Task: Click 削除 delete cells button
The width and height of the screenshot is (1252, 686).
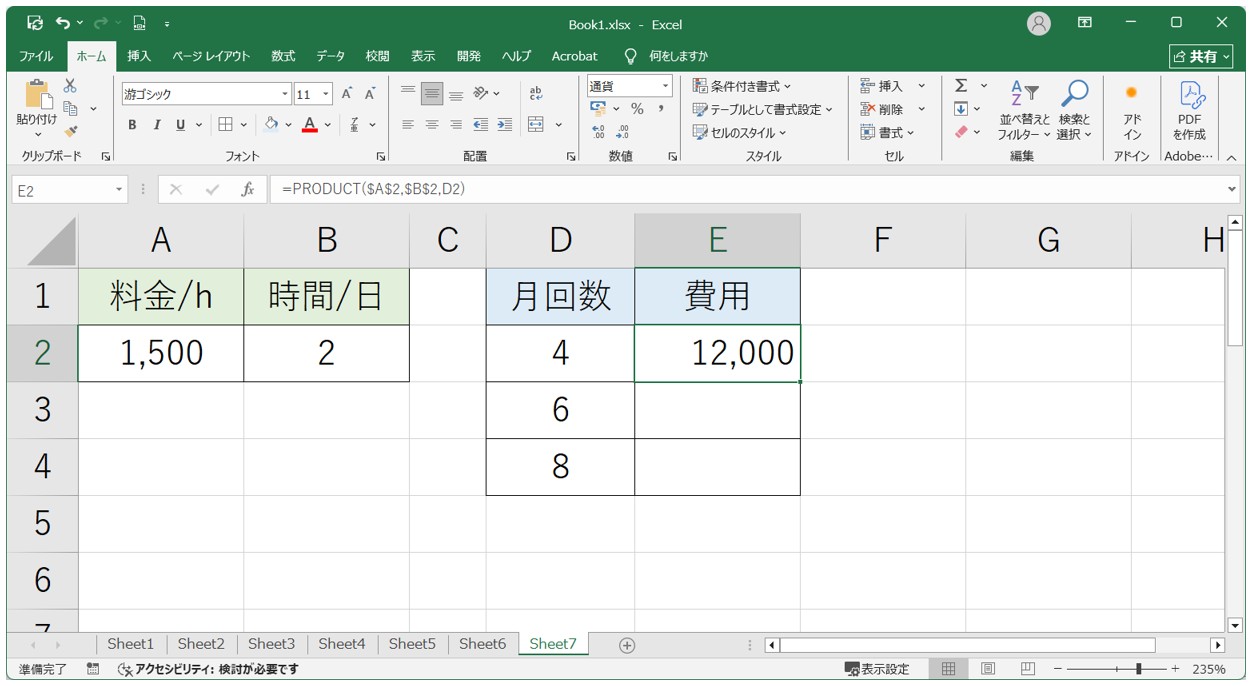Action: pos(884,109)
